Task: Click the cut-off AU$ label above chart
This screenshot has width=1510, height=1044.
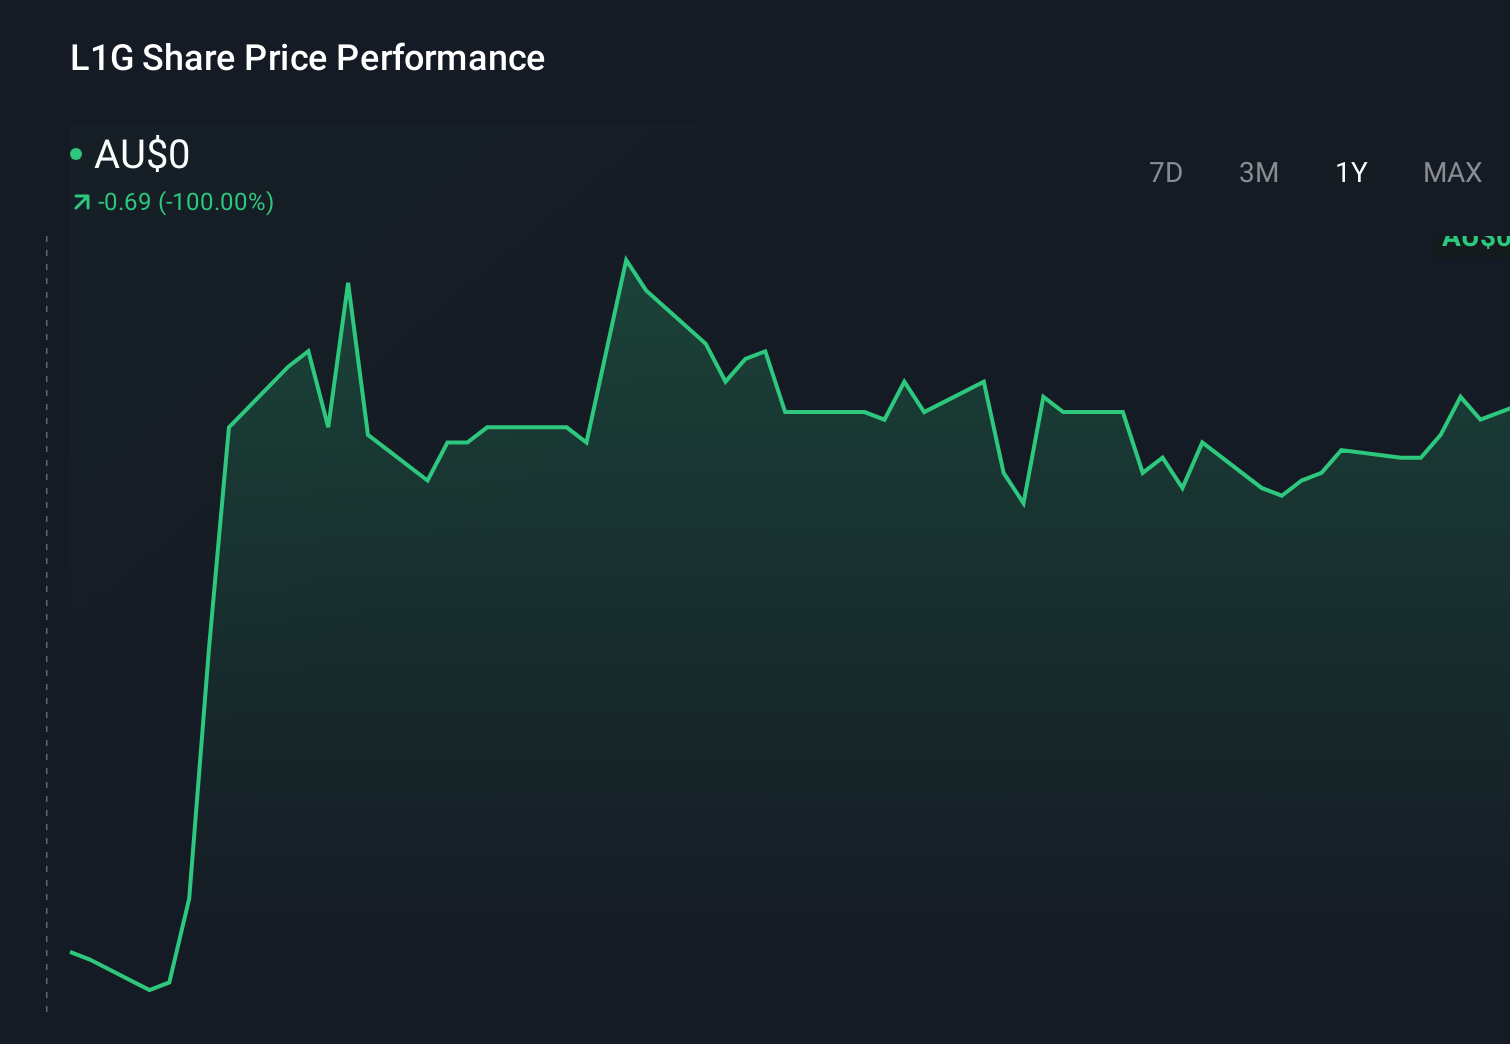Action: pos(1474,239)
